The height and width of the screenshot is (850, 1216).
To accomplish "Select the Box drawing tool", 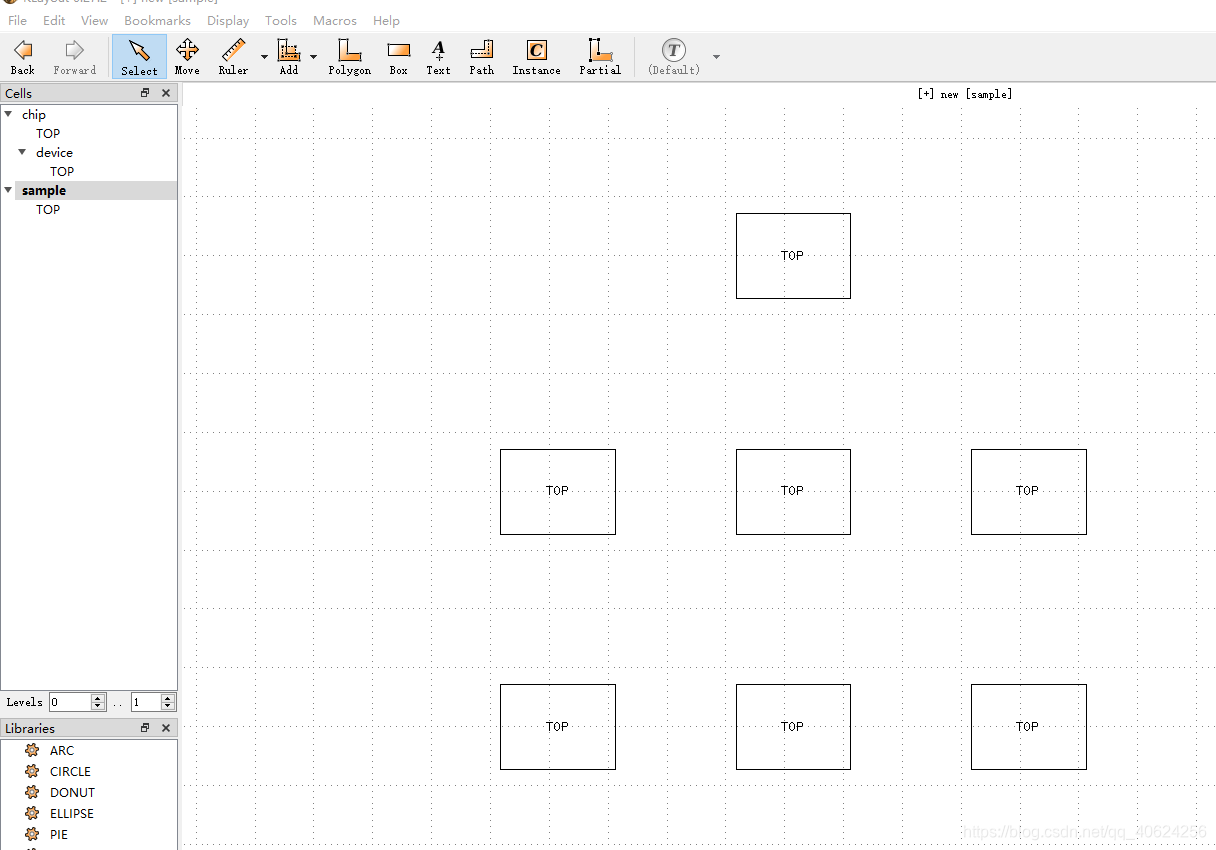I will (399, 57).
